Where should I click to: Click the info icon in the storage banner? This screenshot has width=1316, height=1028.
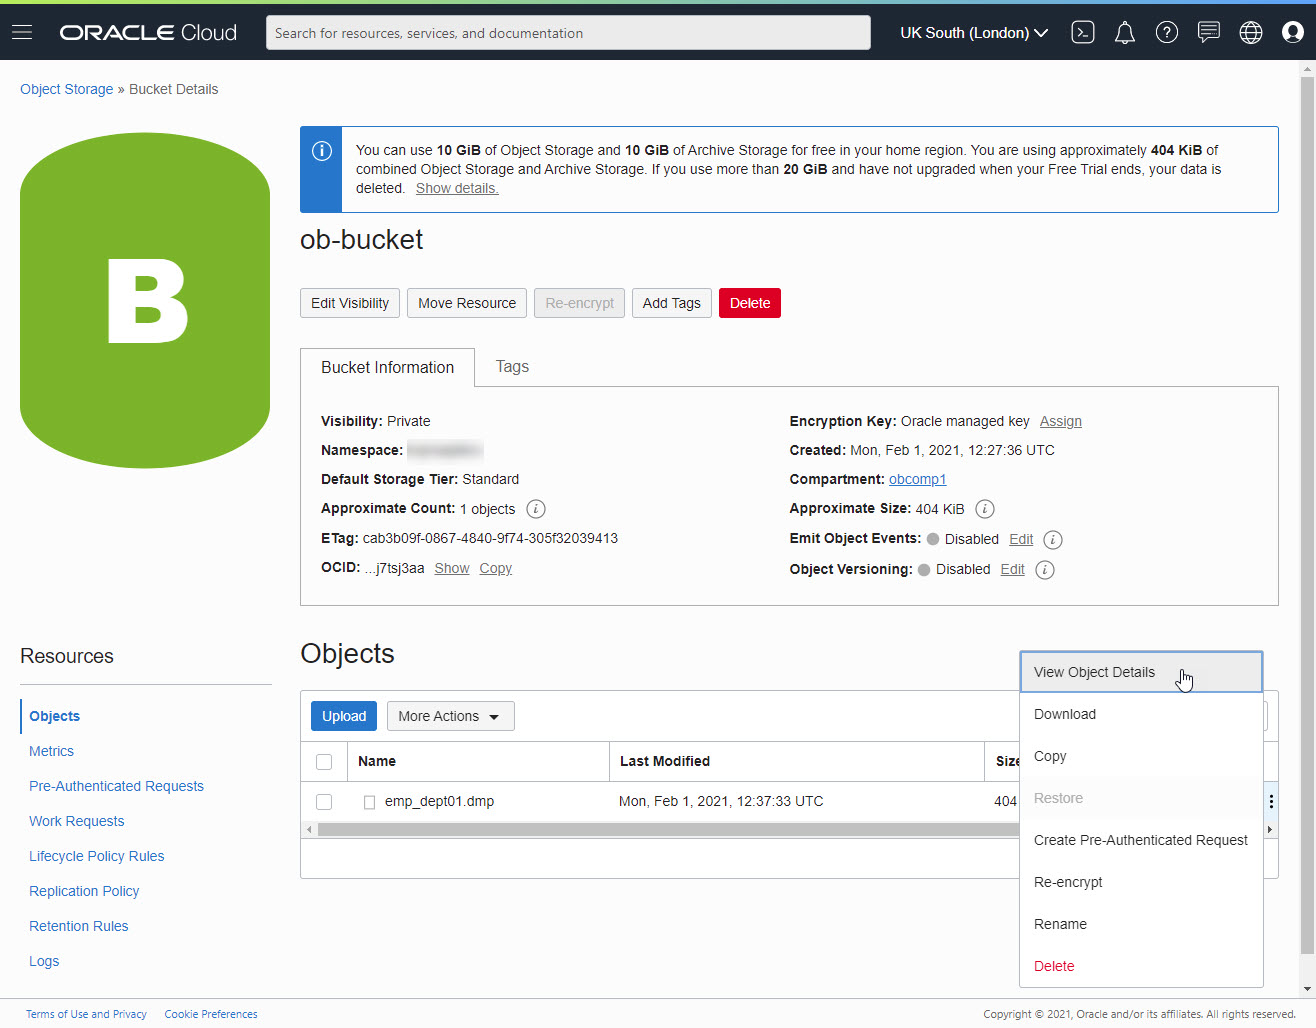pyautogui.click(x=321, y=151)
